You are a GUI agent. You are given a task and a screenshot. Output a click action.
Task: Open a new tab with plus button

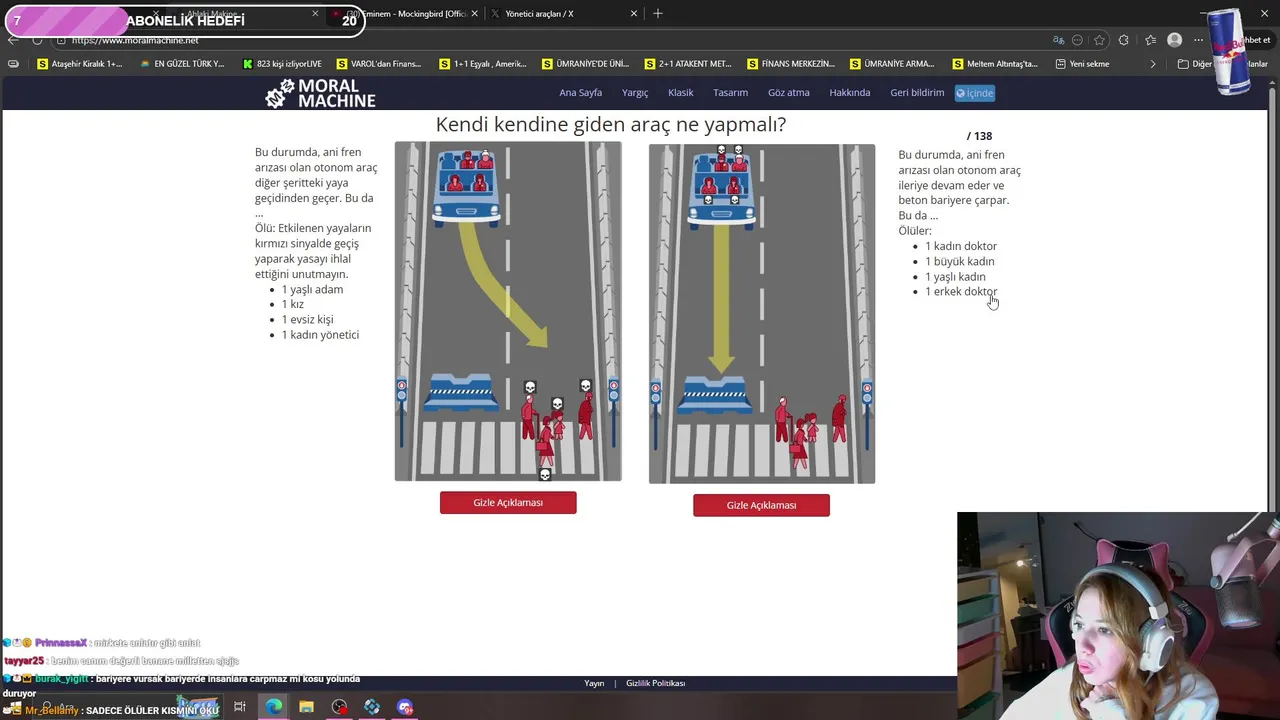click(657, 14)
